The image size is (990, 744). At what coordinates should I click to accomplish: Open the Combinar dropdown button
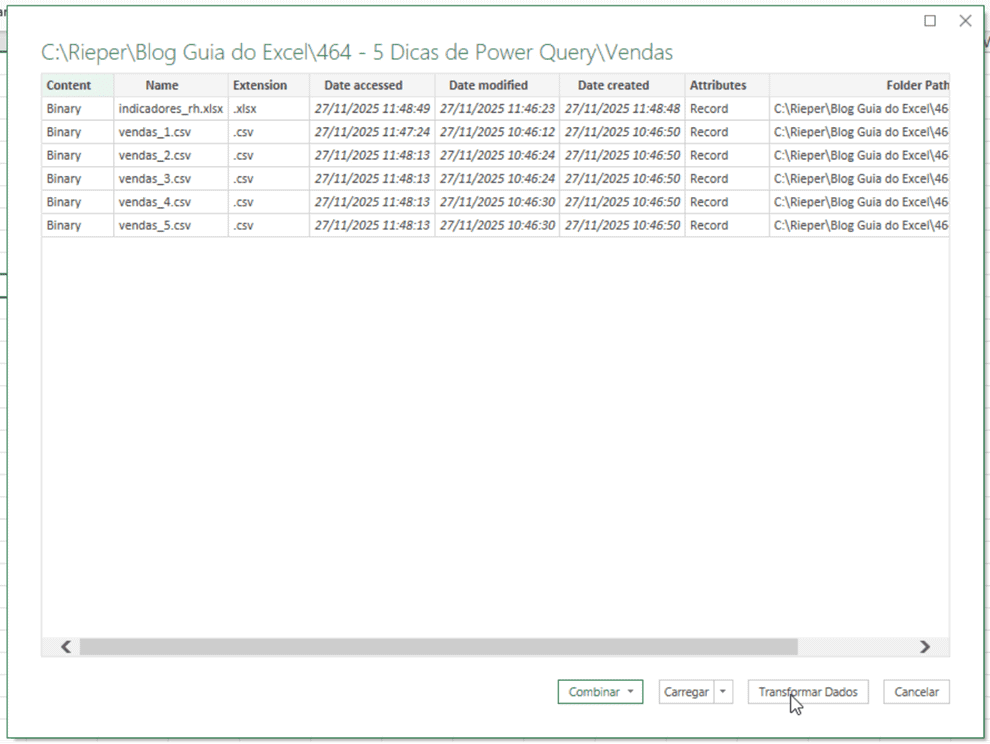[601, 692]
